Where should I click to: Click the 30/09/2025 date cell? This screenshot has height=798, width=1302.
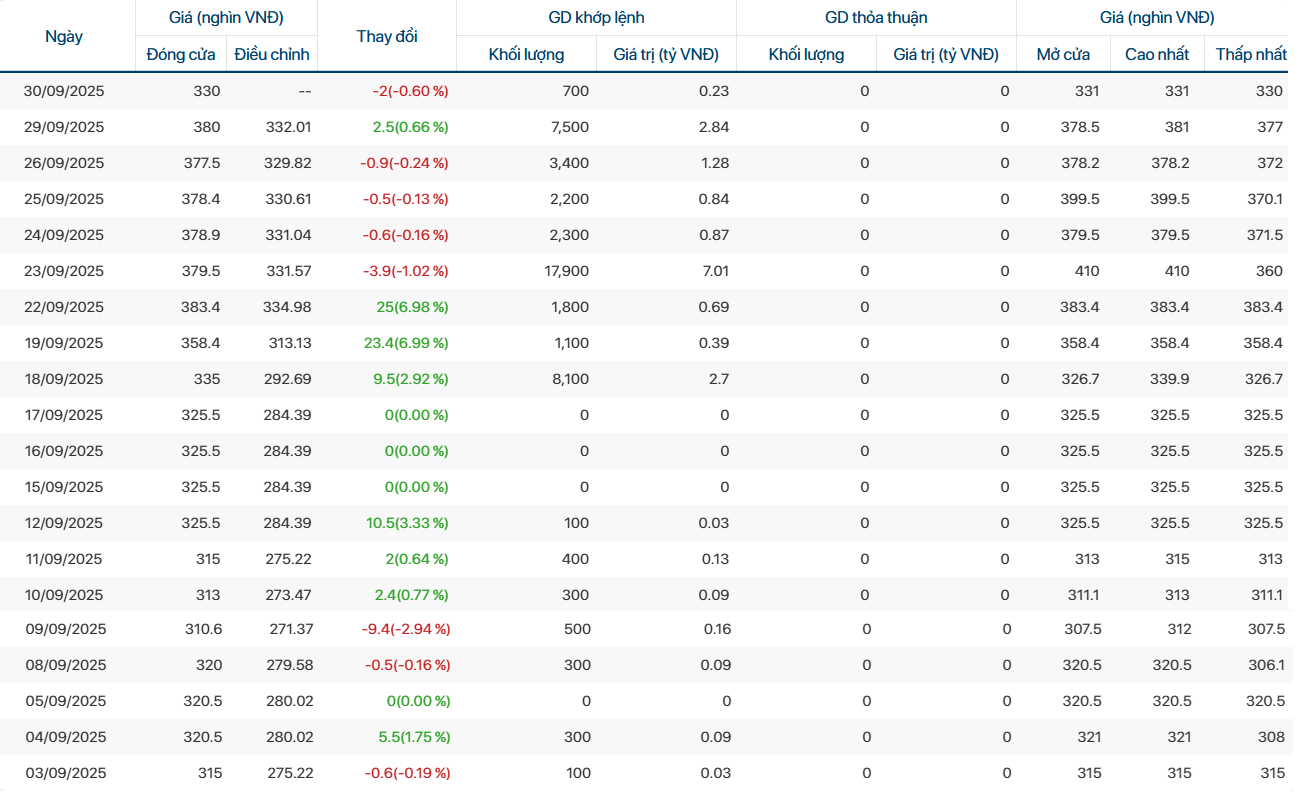pos(64,91)
